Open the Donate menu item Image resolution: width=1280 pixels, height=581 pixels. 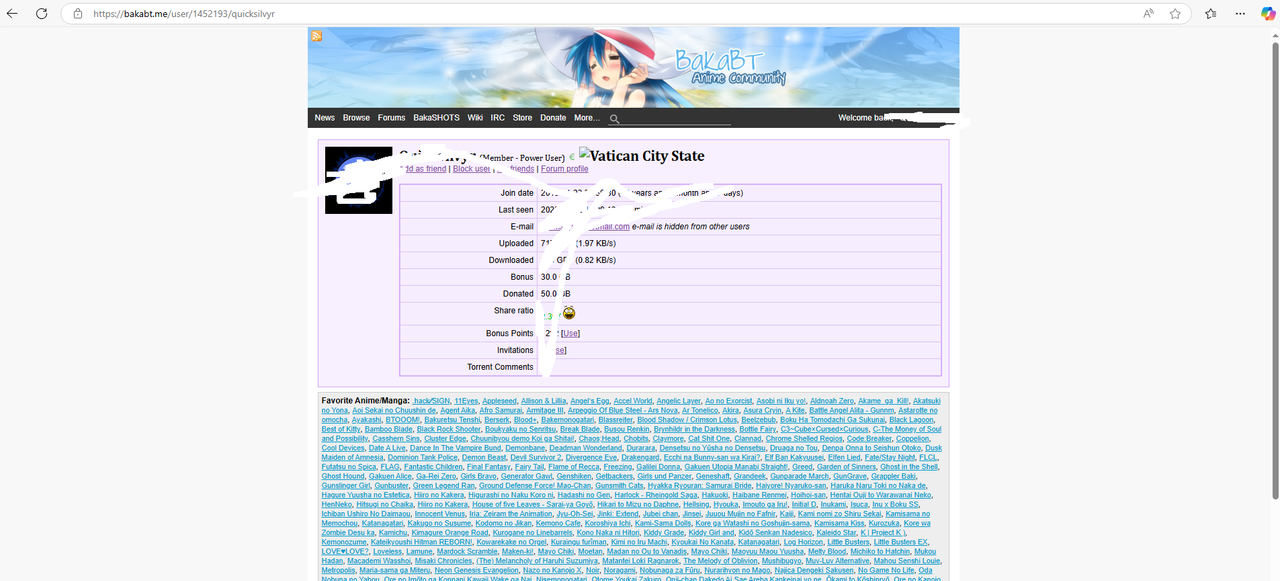coord(553,118)
